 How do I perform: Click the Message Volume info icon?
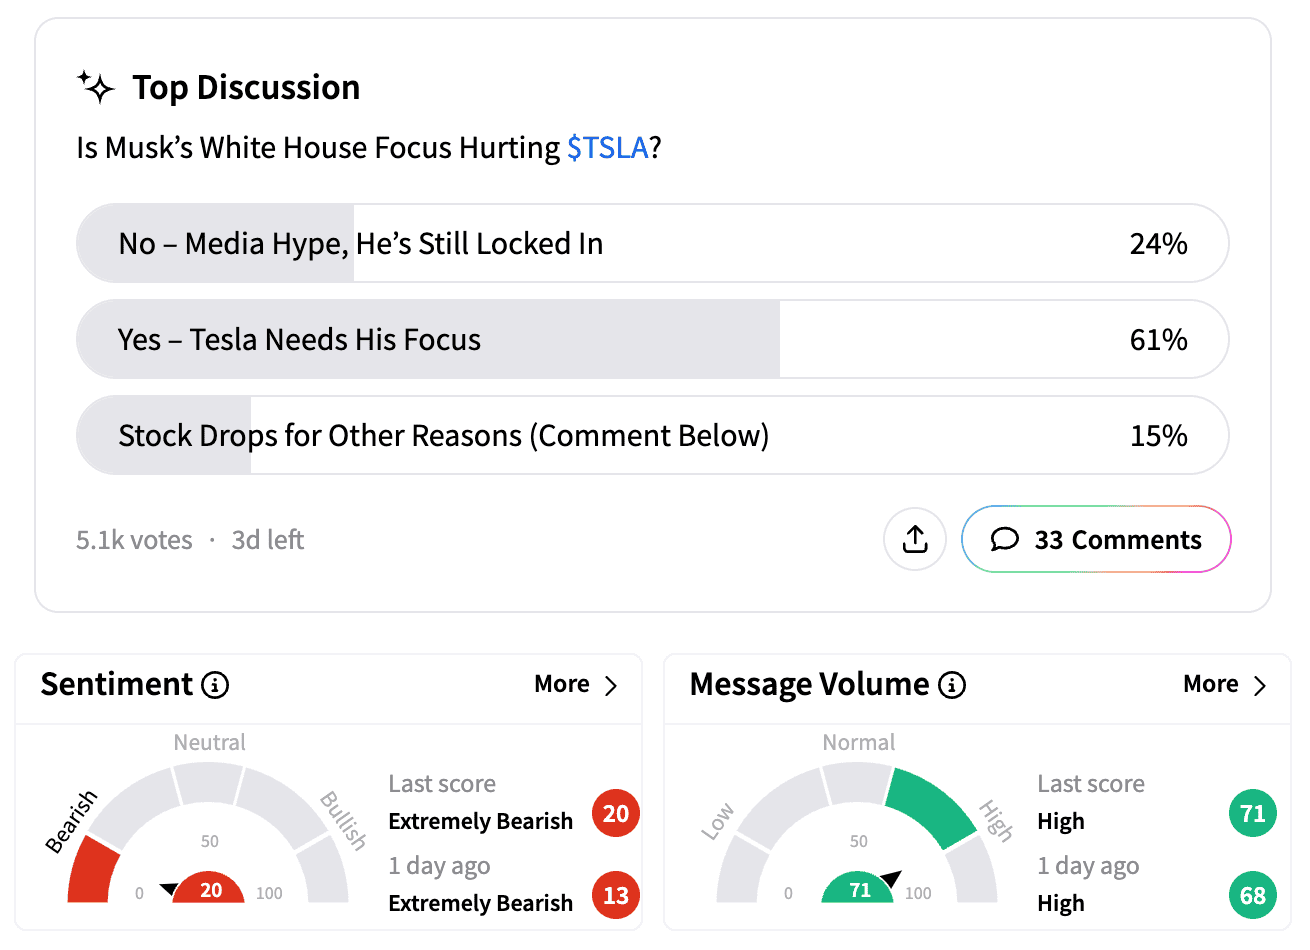952,685
